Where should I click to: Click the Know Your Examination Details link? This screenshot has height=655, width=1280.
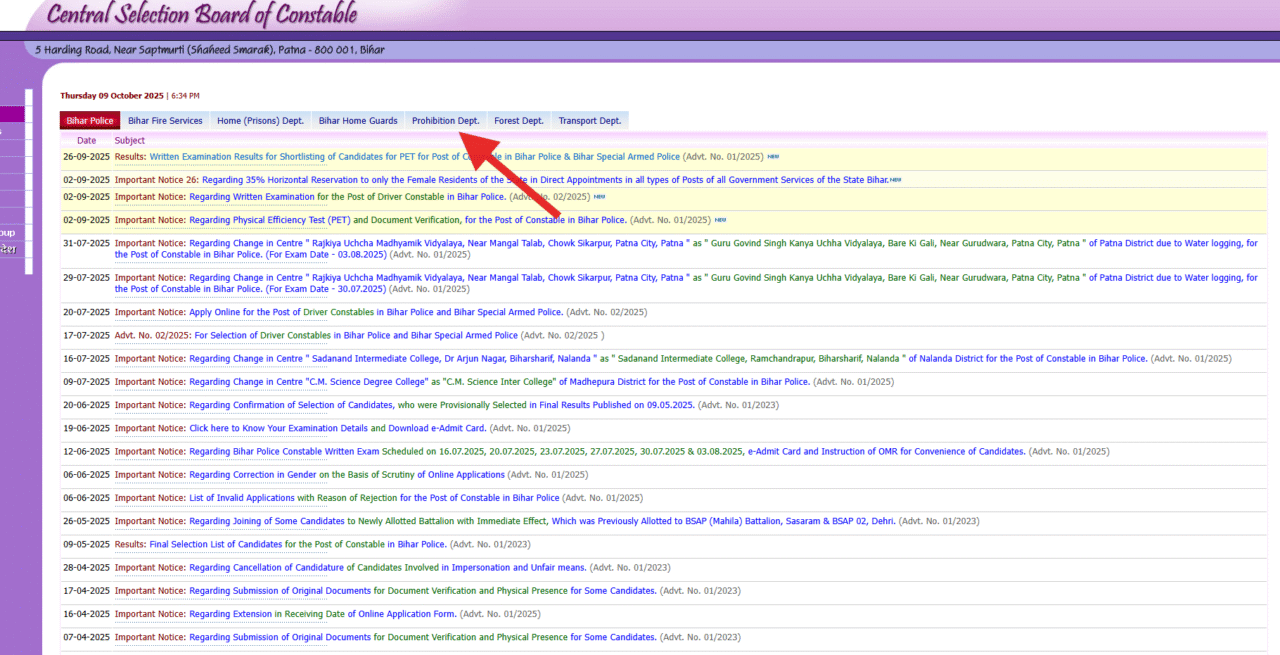[x=279, y=428]
